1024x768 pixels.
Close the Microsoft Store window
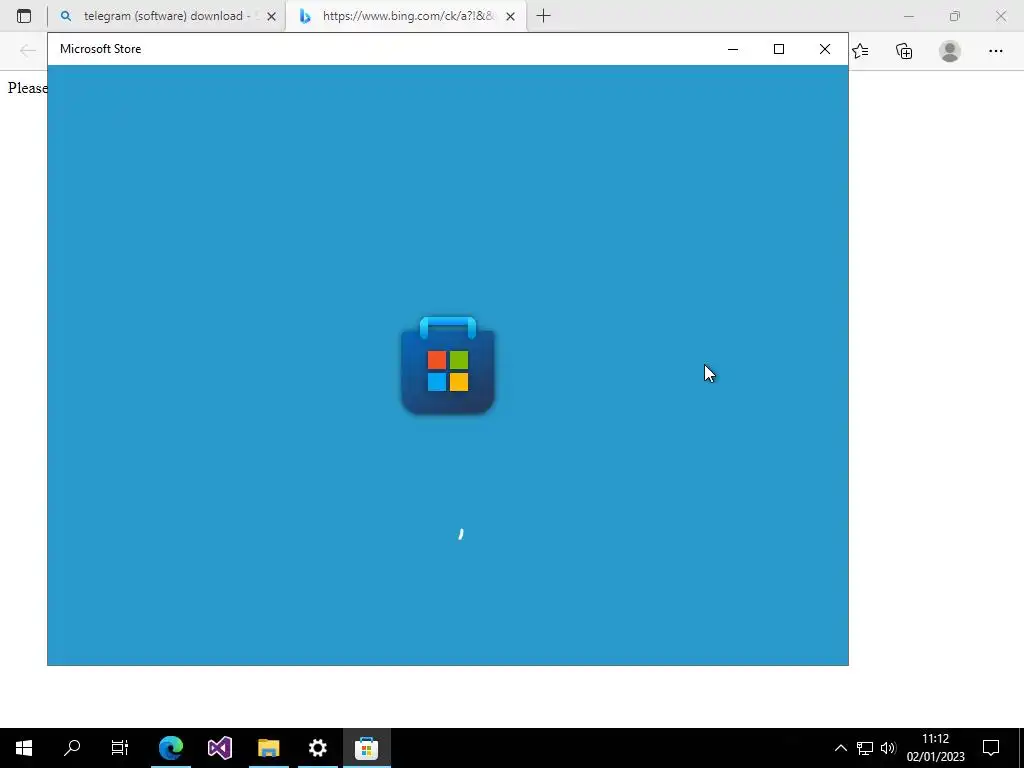point(825,49)
